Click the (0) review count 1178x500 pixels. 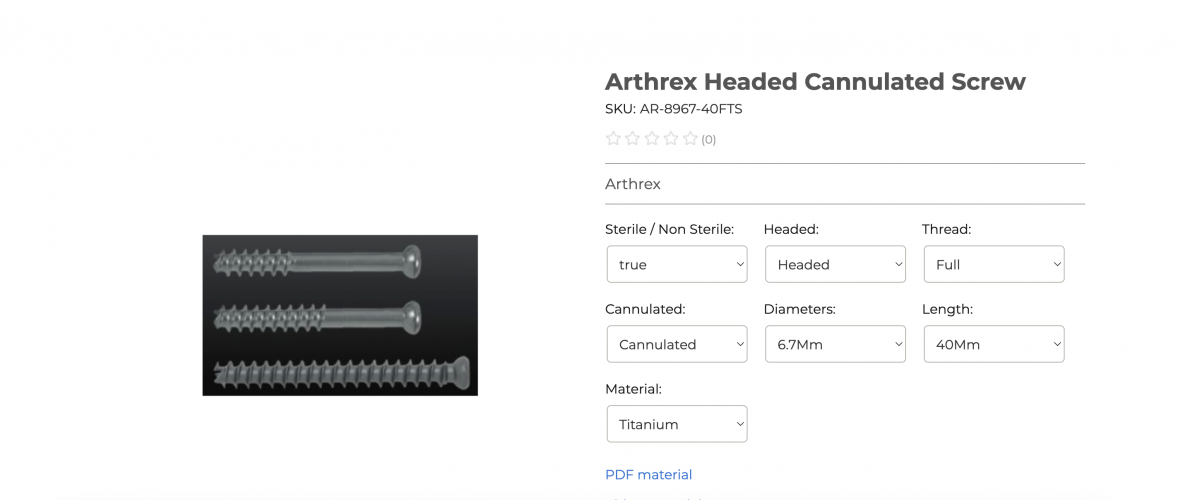pos(709,140)
